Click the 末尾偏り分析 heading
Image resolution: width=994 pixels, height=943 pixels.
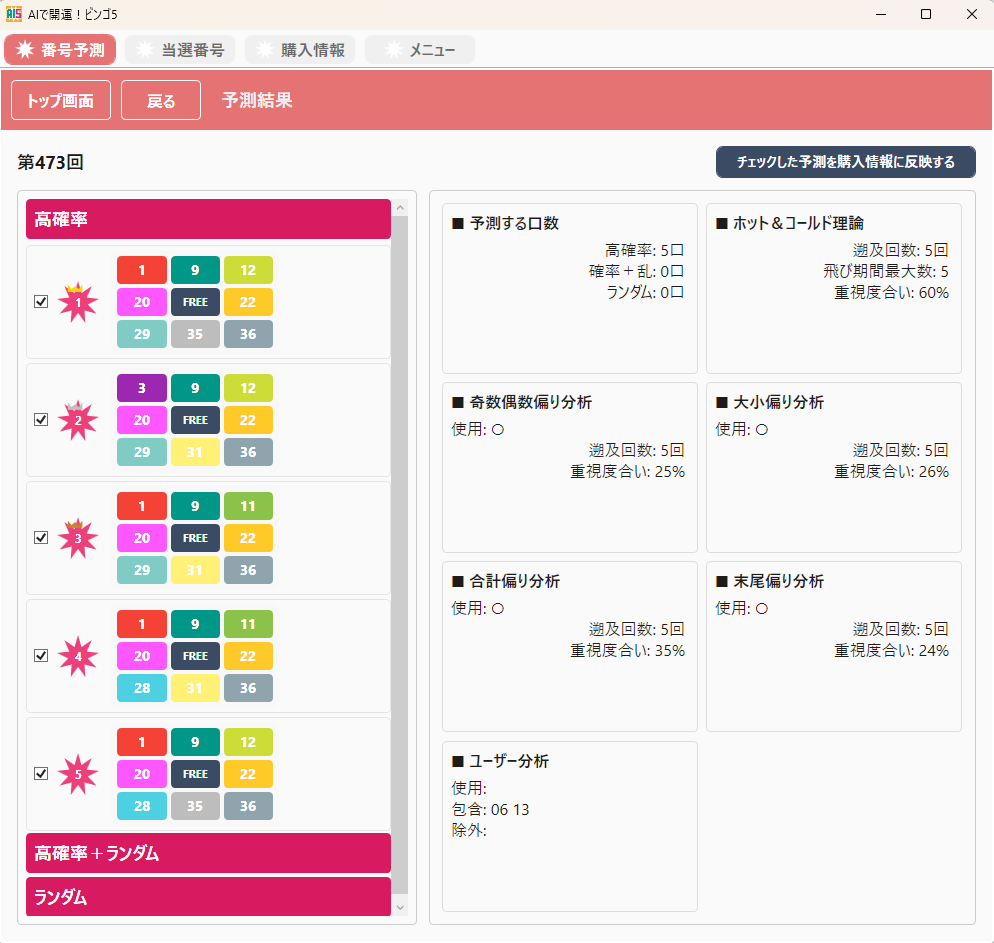click(770, 581)
